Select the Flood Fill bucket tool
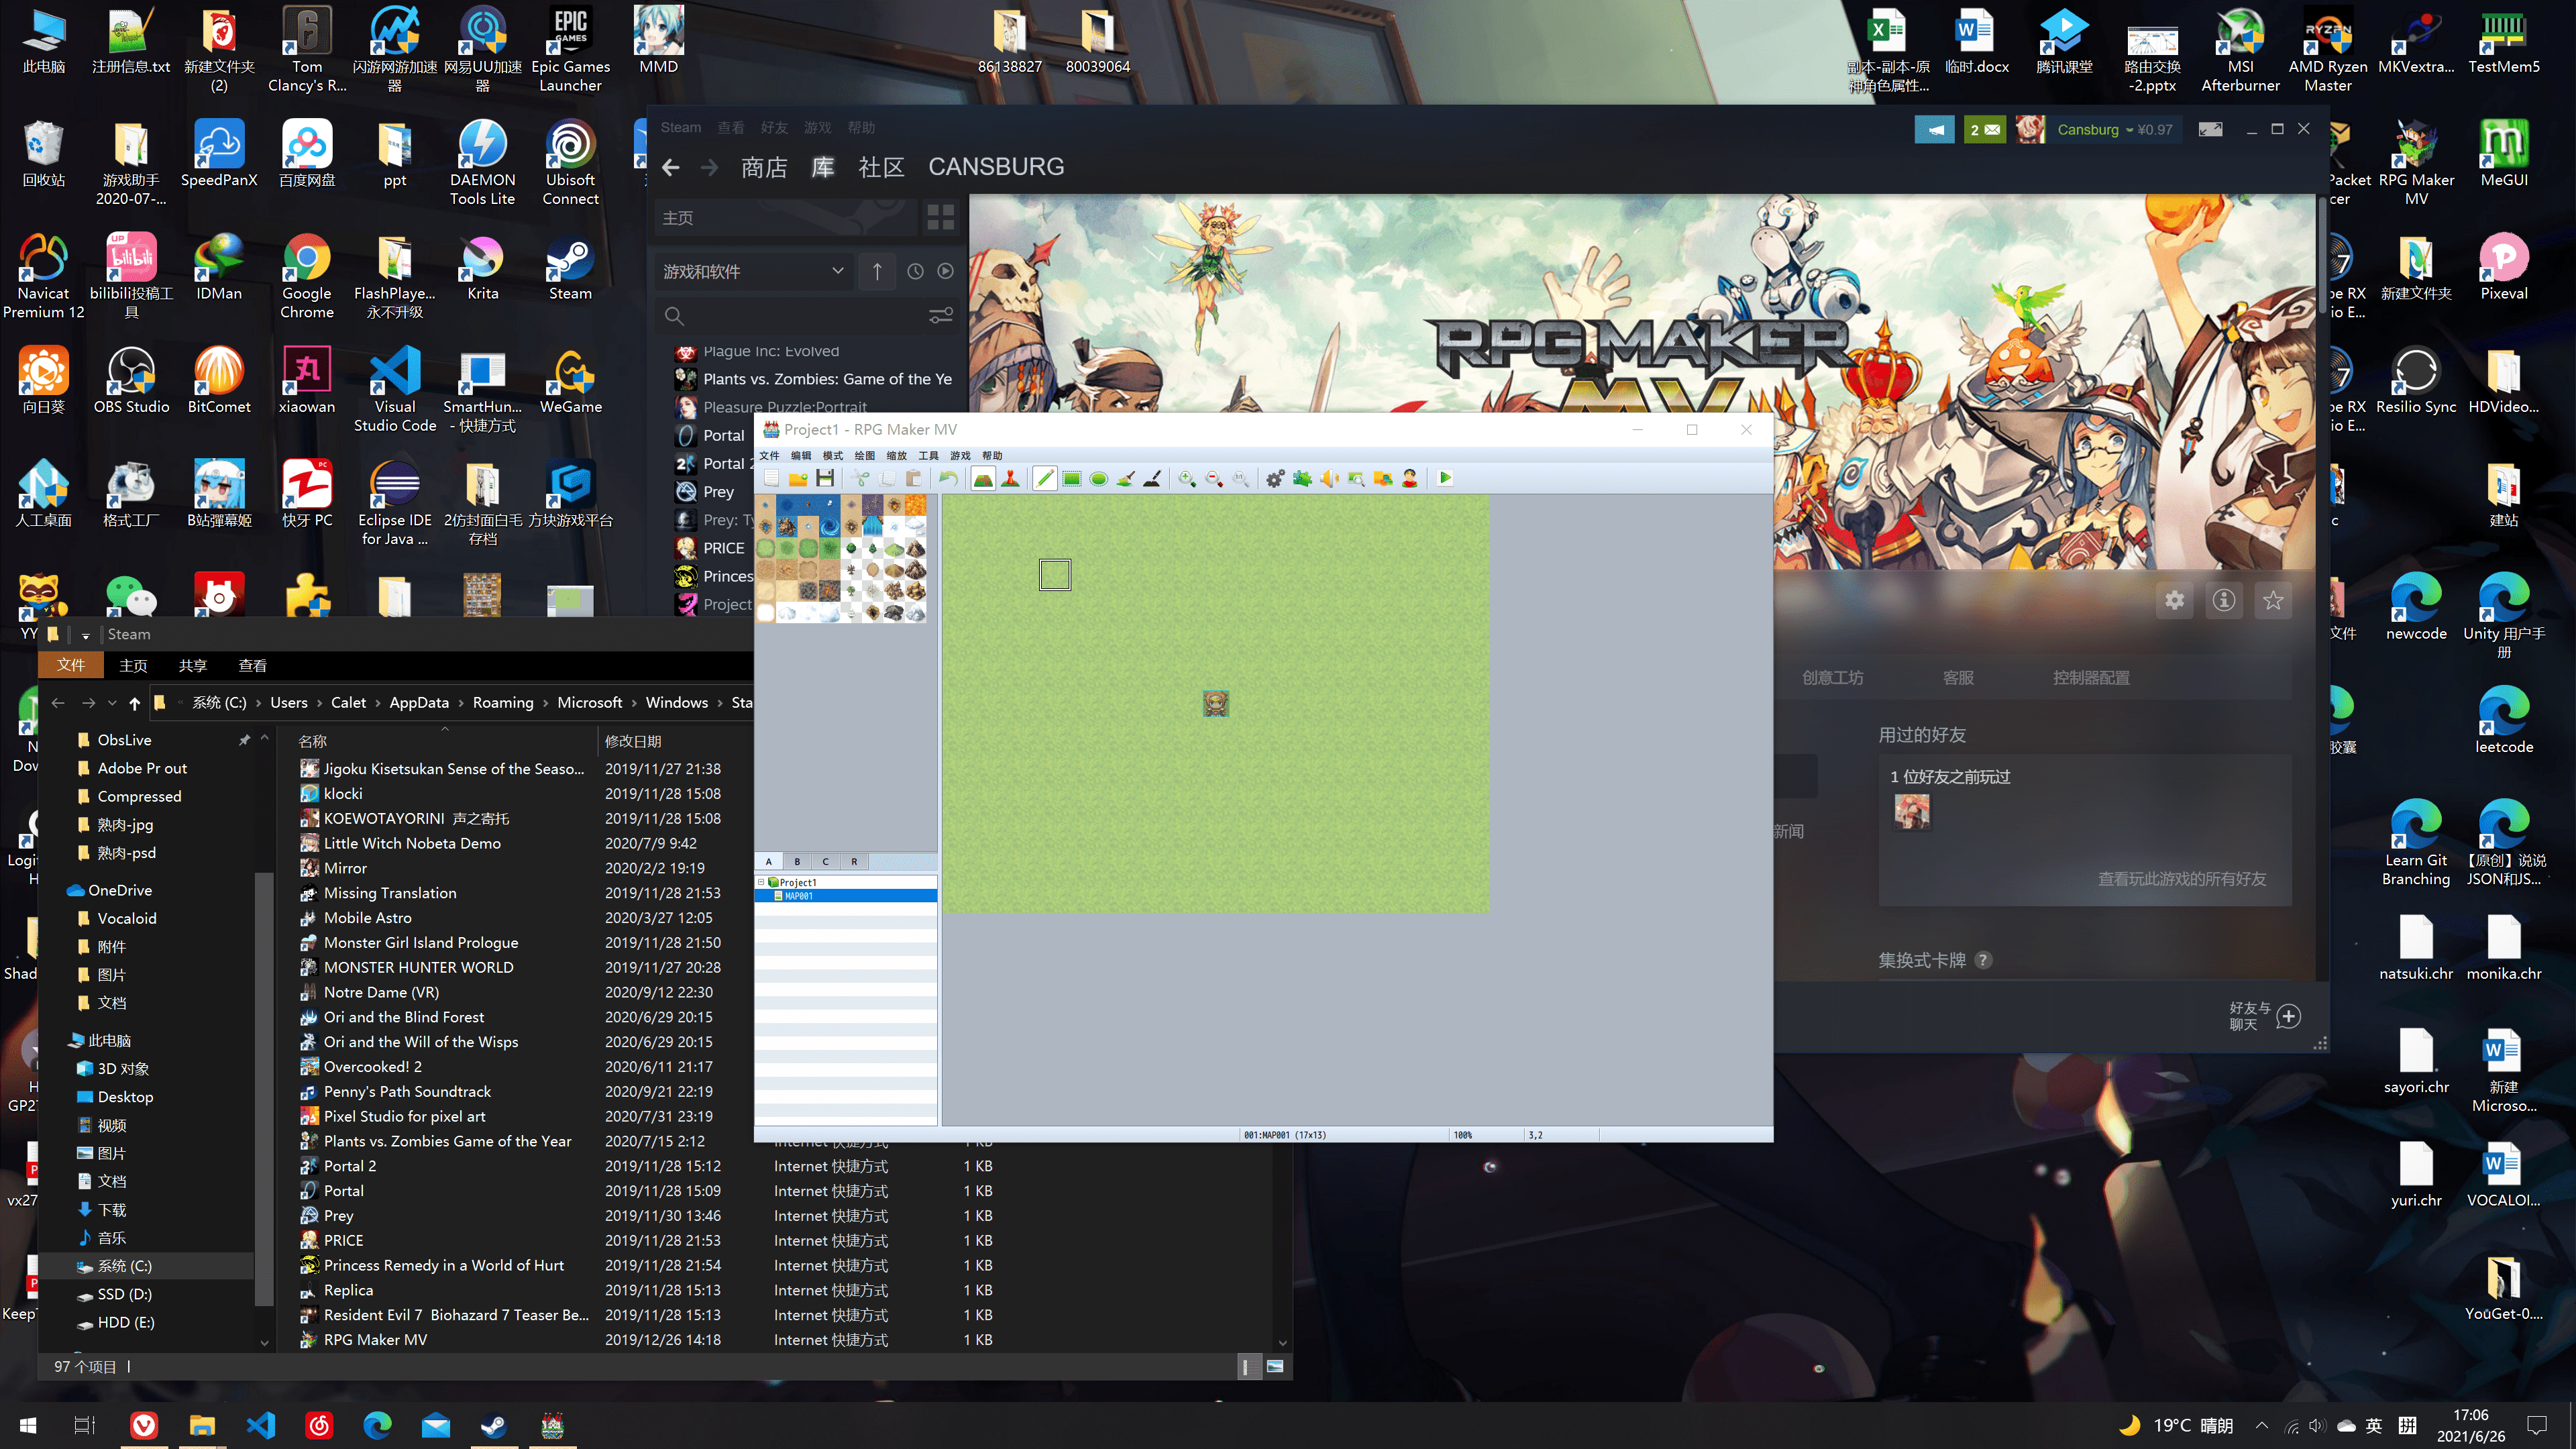Image resolution: width=2576 pixels, height=1449 pixels. click(x=1126, y=479)
